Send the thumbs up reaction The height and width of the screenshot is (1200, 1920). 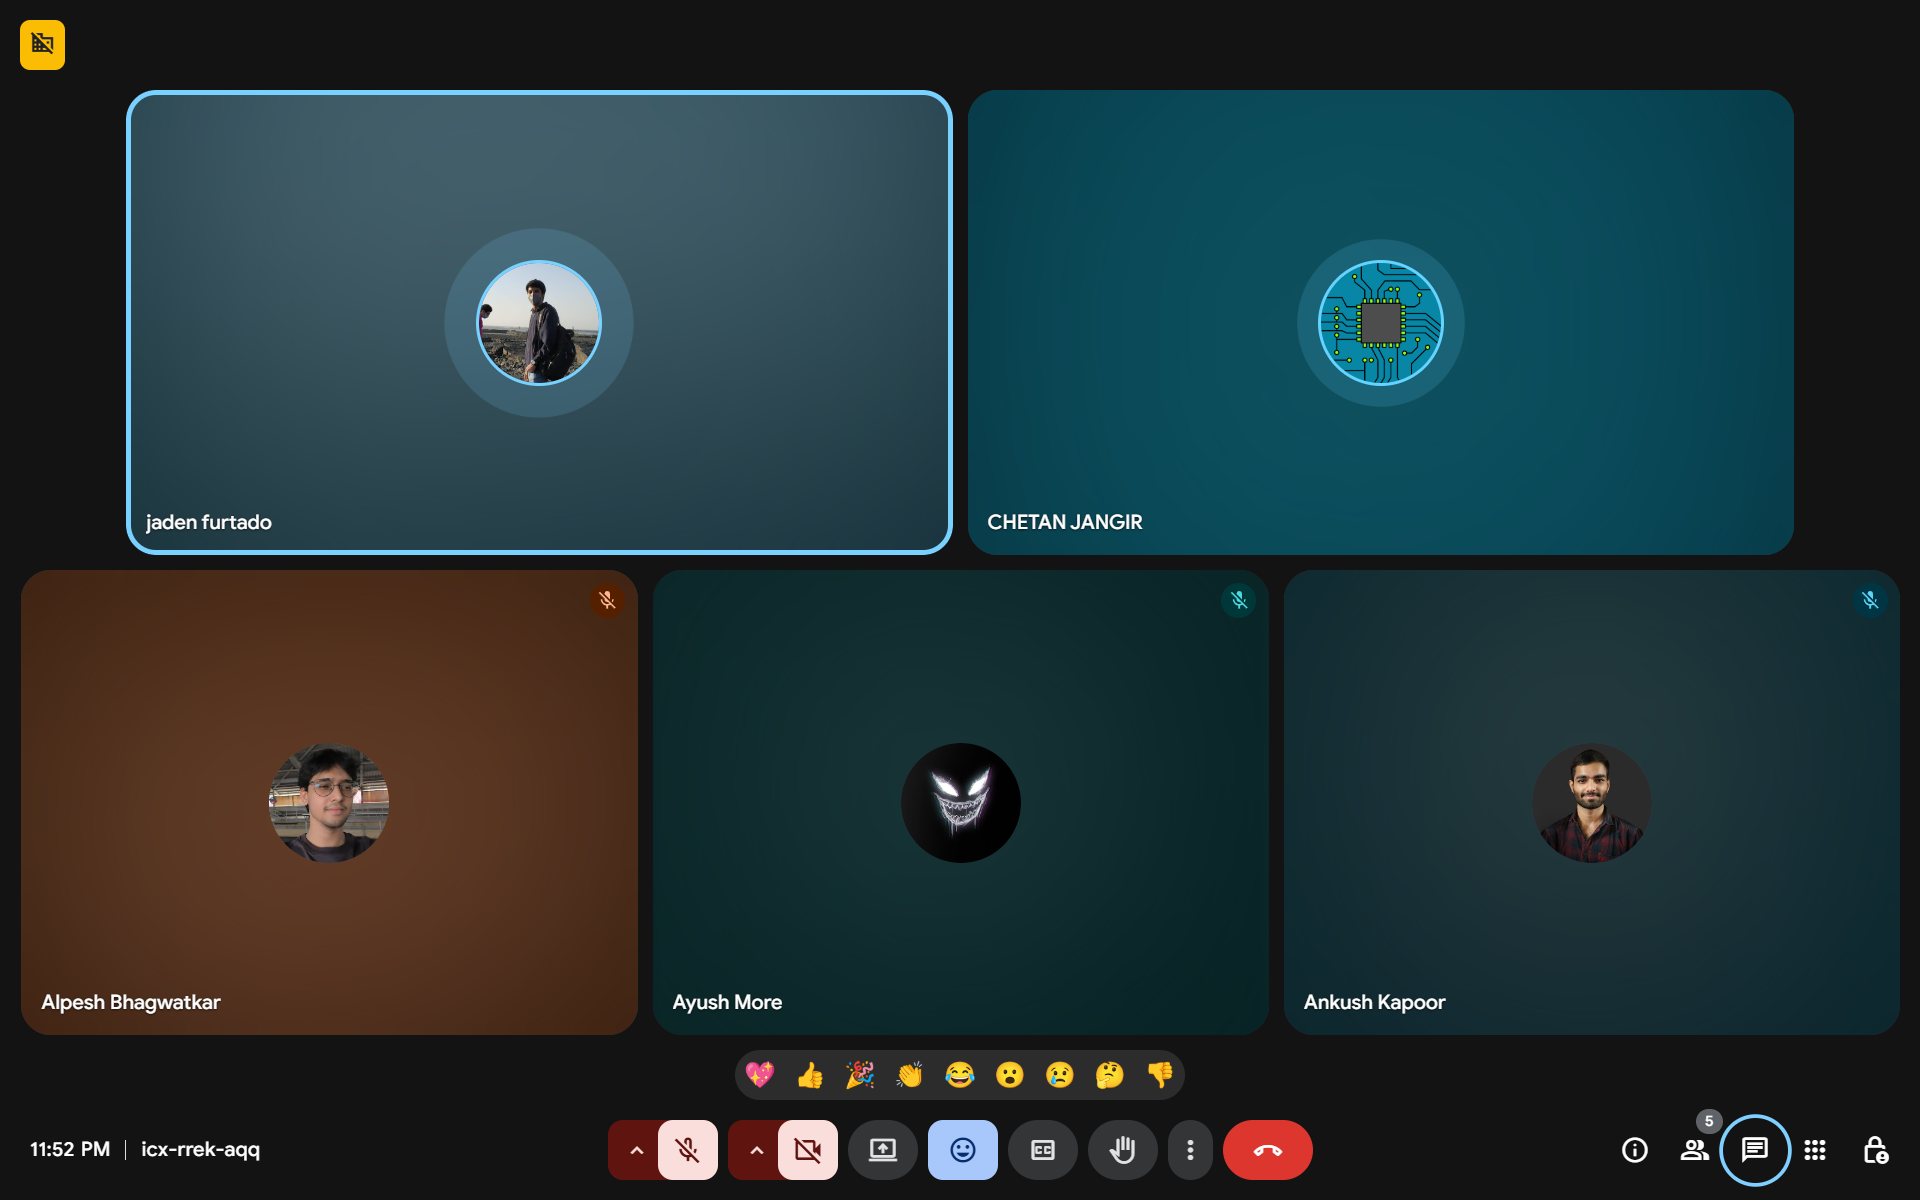[810, 1075]
